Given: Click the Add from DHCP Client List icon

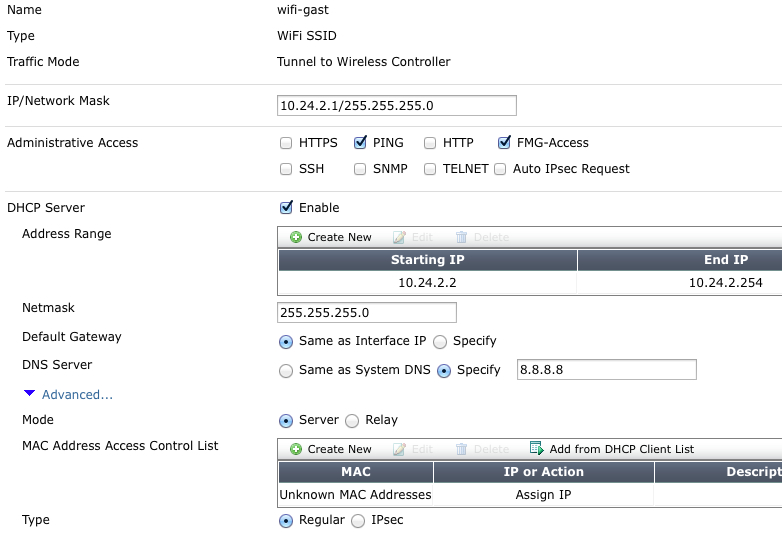Looking at the screenshot, I should coord(536,449).
